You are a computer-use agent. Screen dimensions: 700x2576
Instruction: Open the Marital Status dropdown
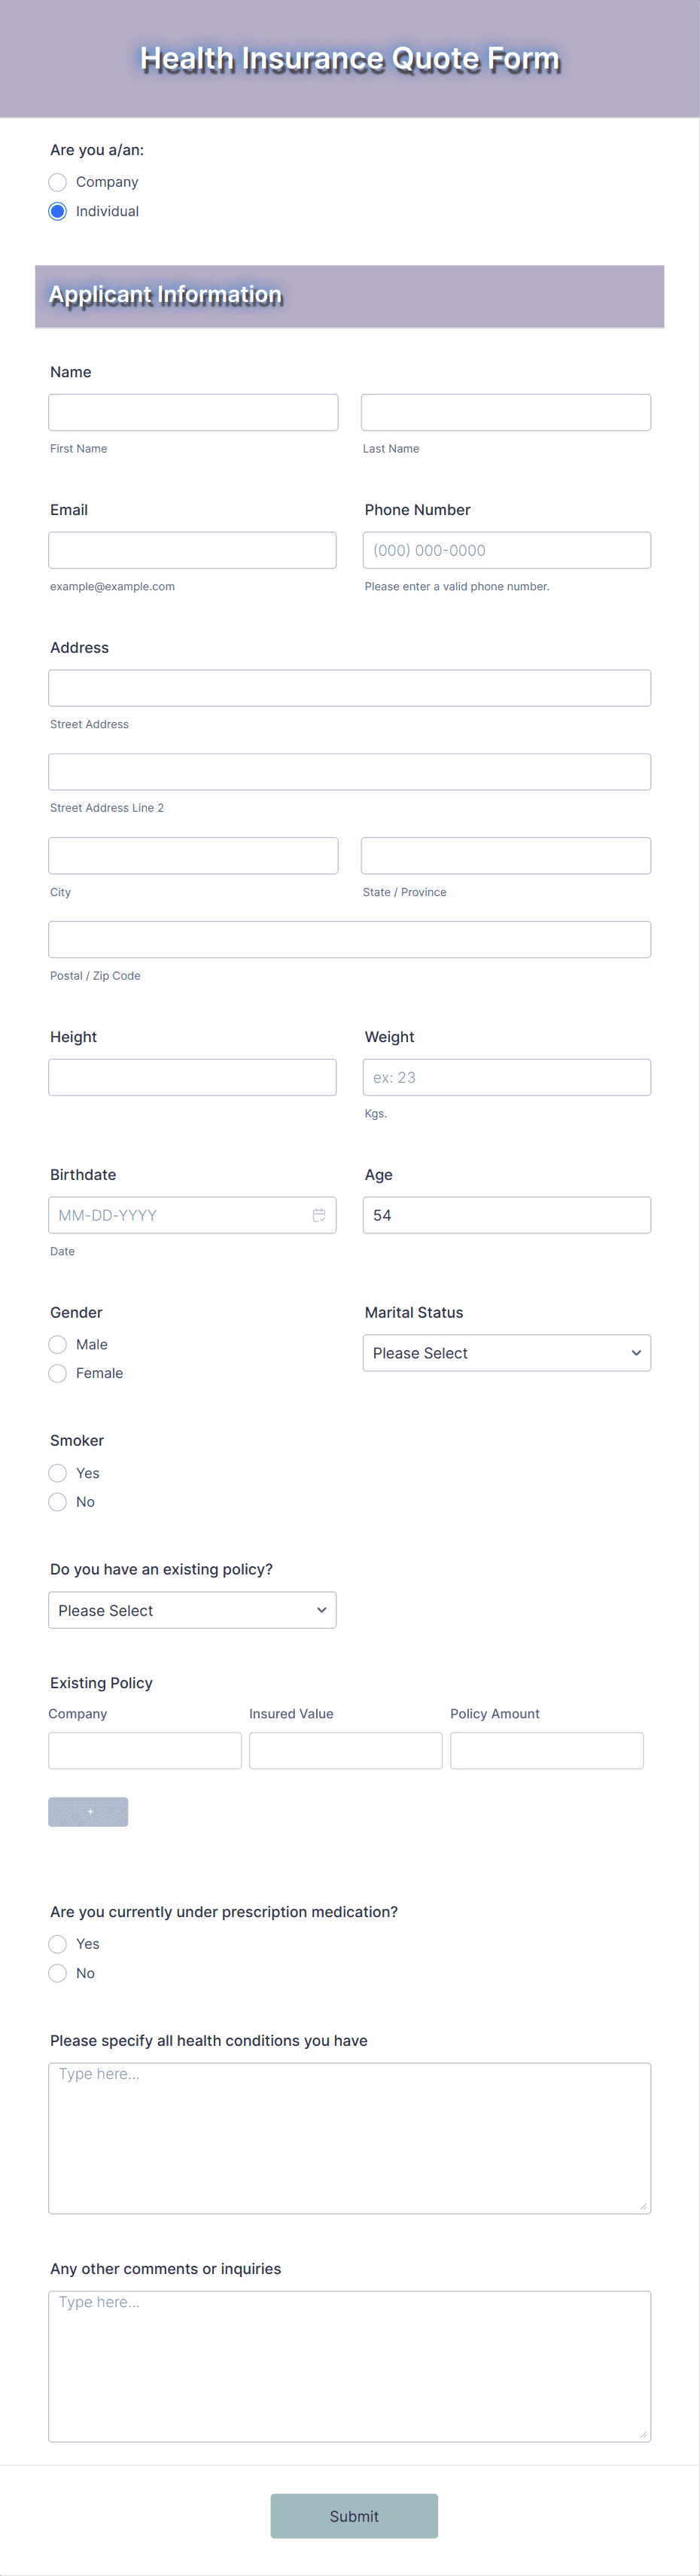pos(506,1352)
